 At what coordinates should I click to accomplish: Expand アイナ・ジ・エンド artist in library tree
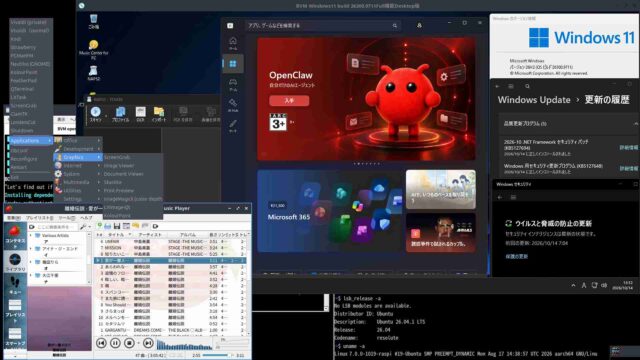click(31, 249)
